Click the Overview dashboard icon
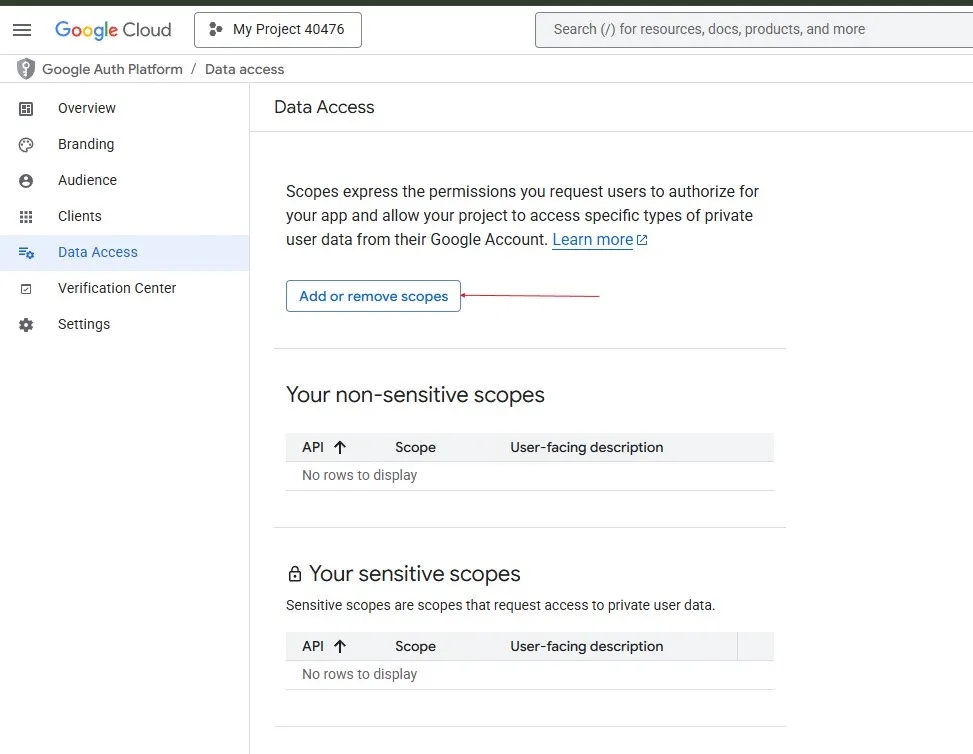The image size is (973, 754). tap(26, 108)
